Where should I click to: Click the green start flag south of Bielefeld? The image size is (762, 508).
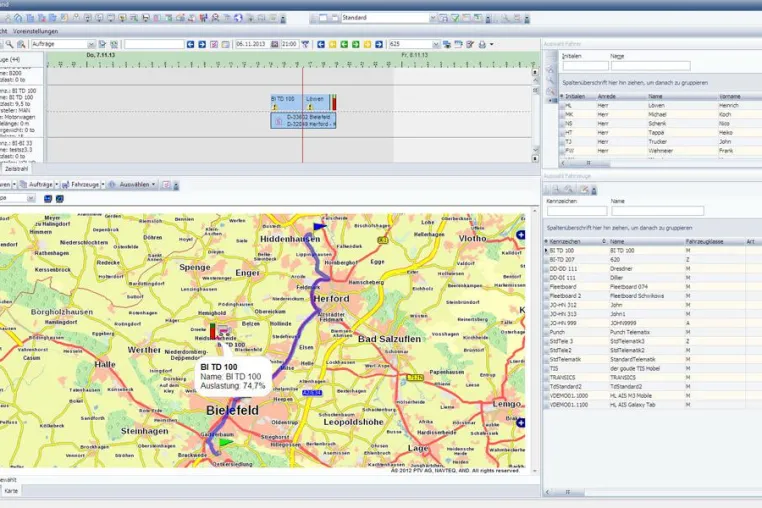click(x=225, y=442)
